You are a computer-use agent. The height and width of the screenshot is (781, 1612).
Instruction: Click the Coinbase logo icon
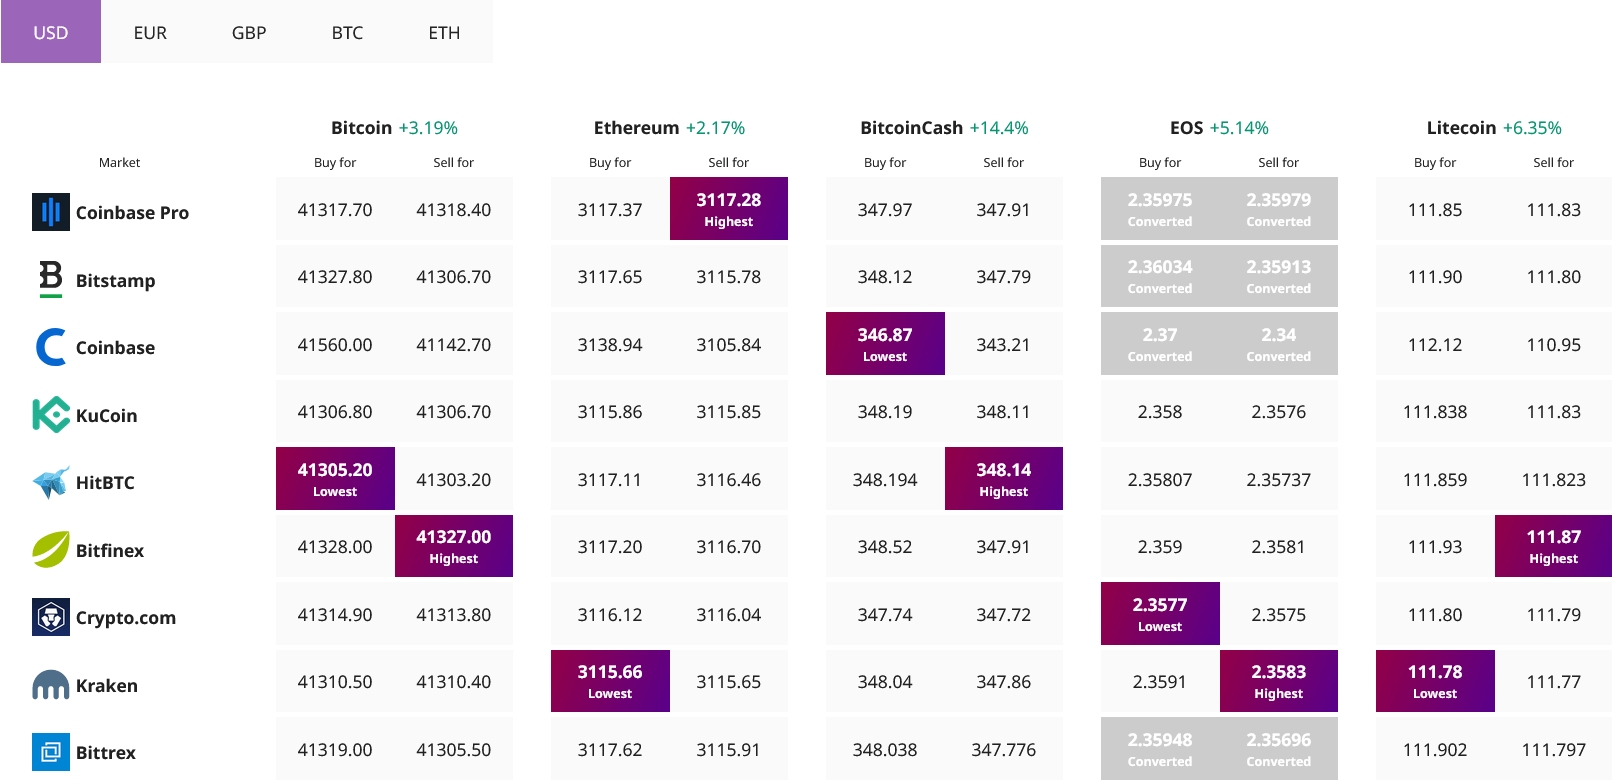51,347
